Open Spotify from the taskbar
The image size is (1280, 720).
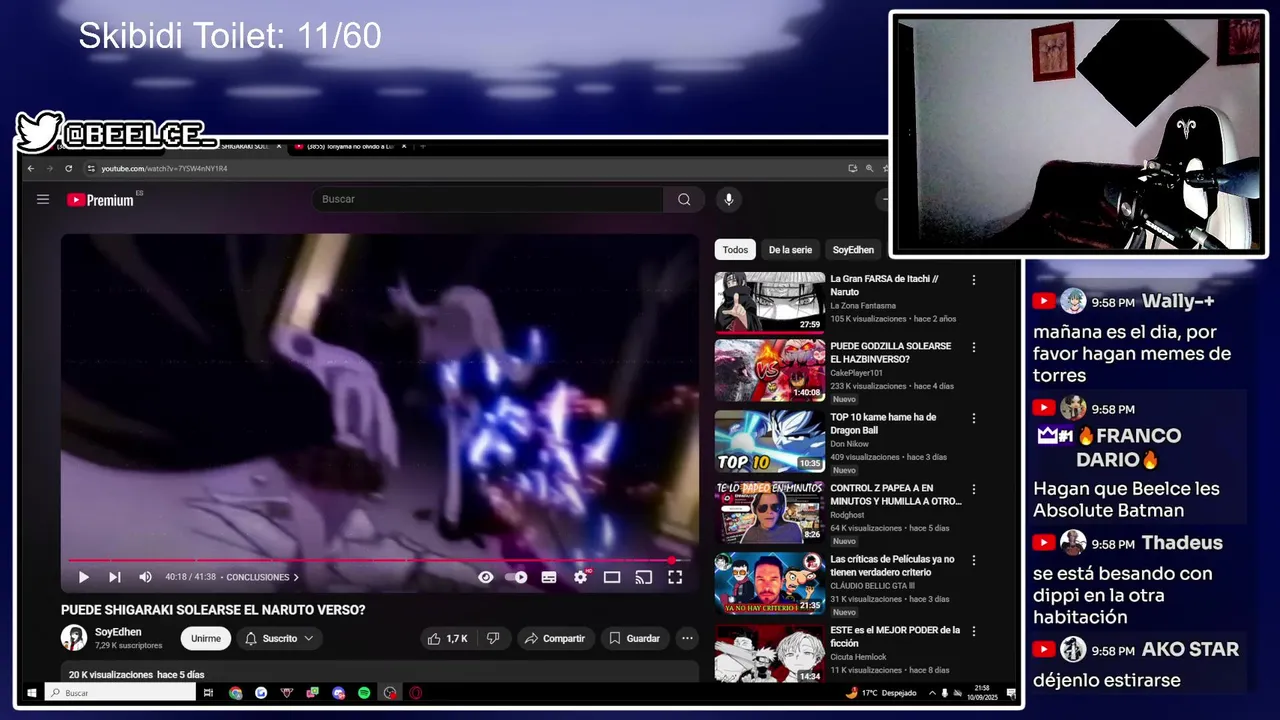pos(364,693)
